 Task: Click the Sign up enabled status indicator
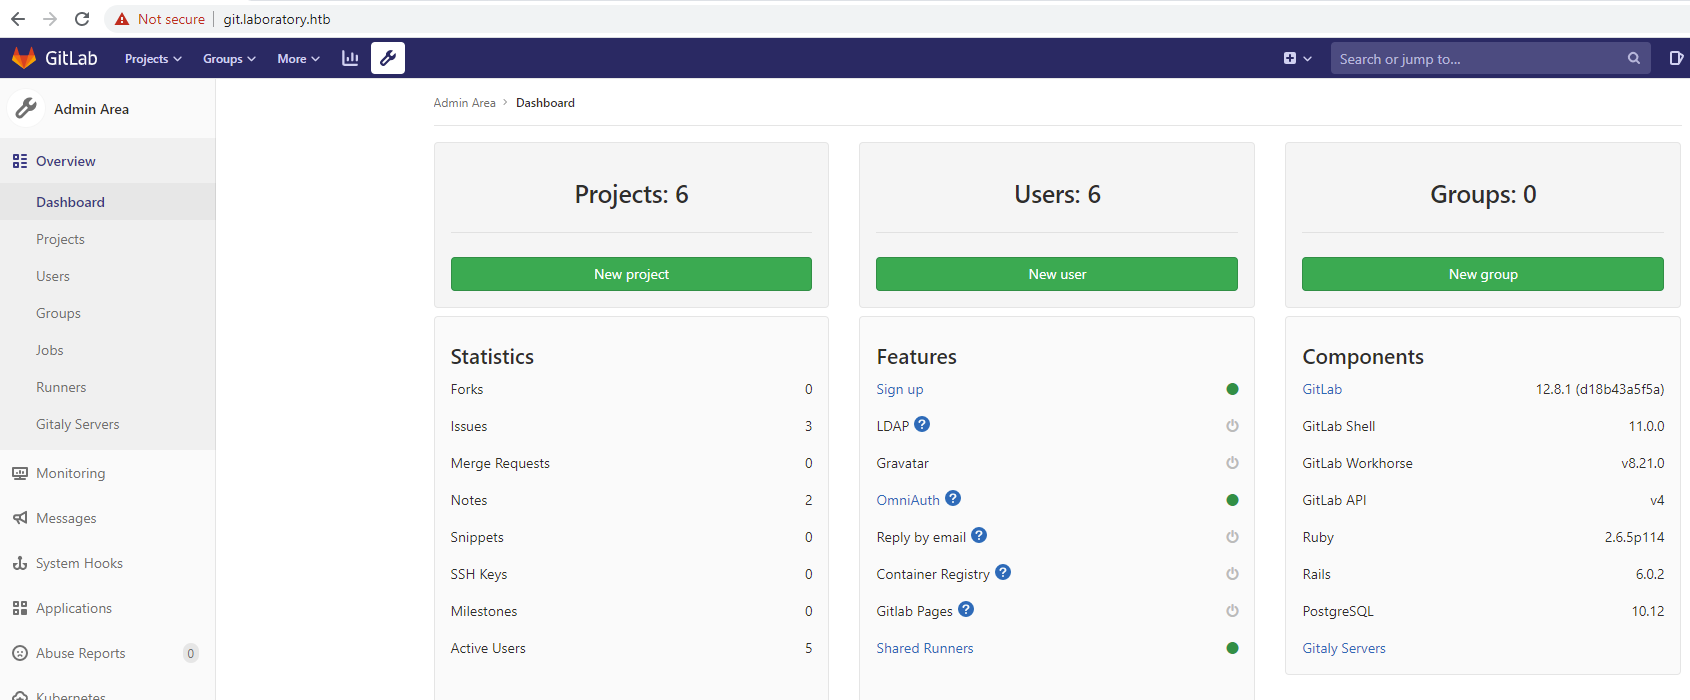(1232, 389)
